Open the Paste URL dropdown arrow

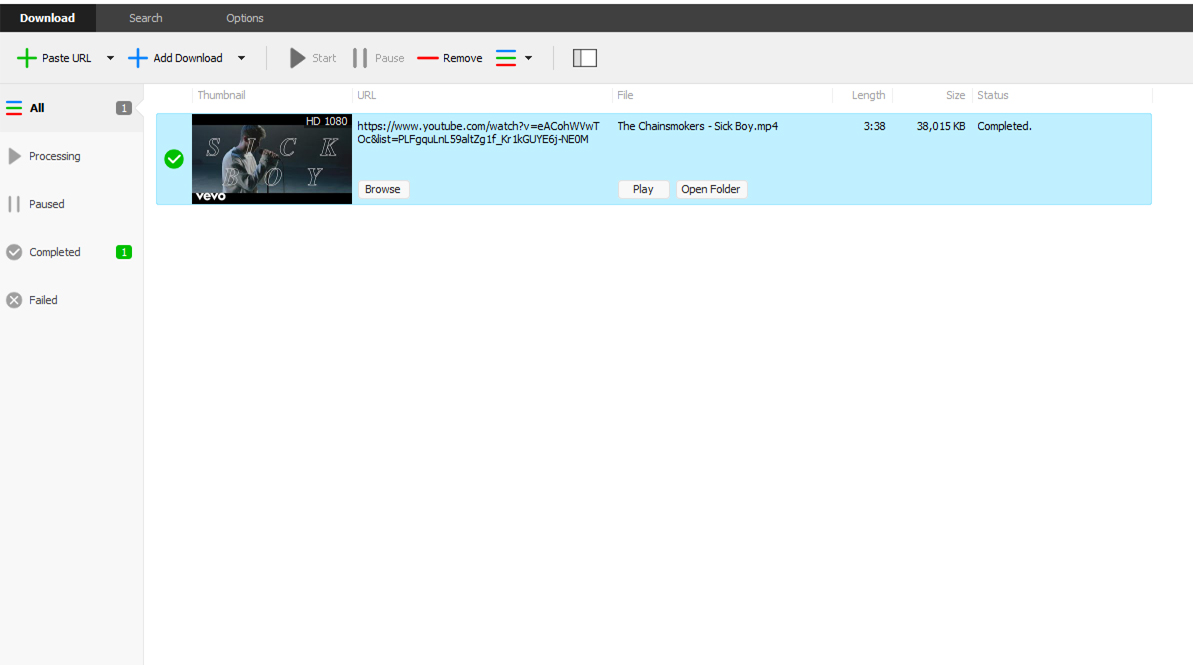coord(110,58)
